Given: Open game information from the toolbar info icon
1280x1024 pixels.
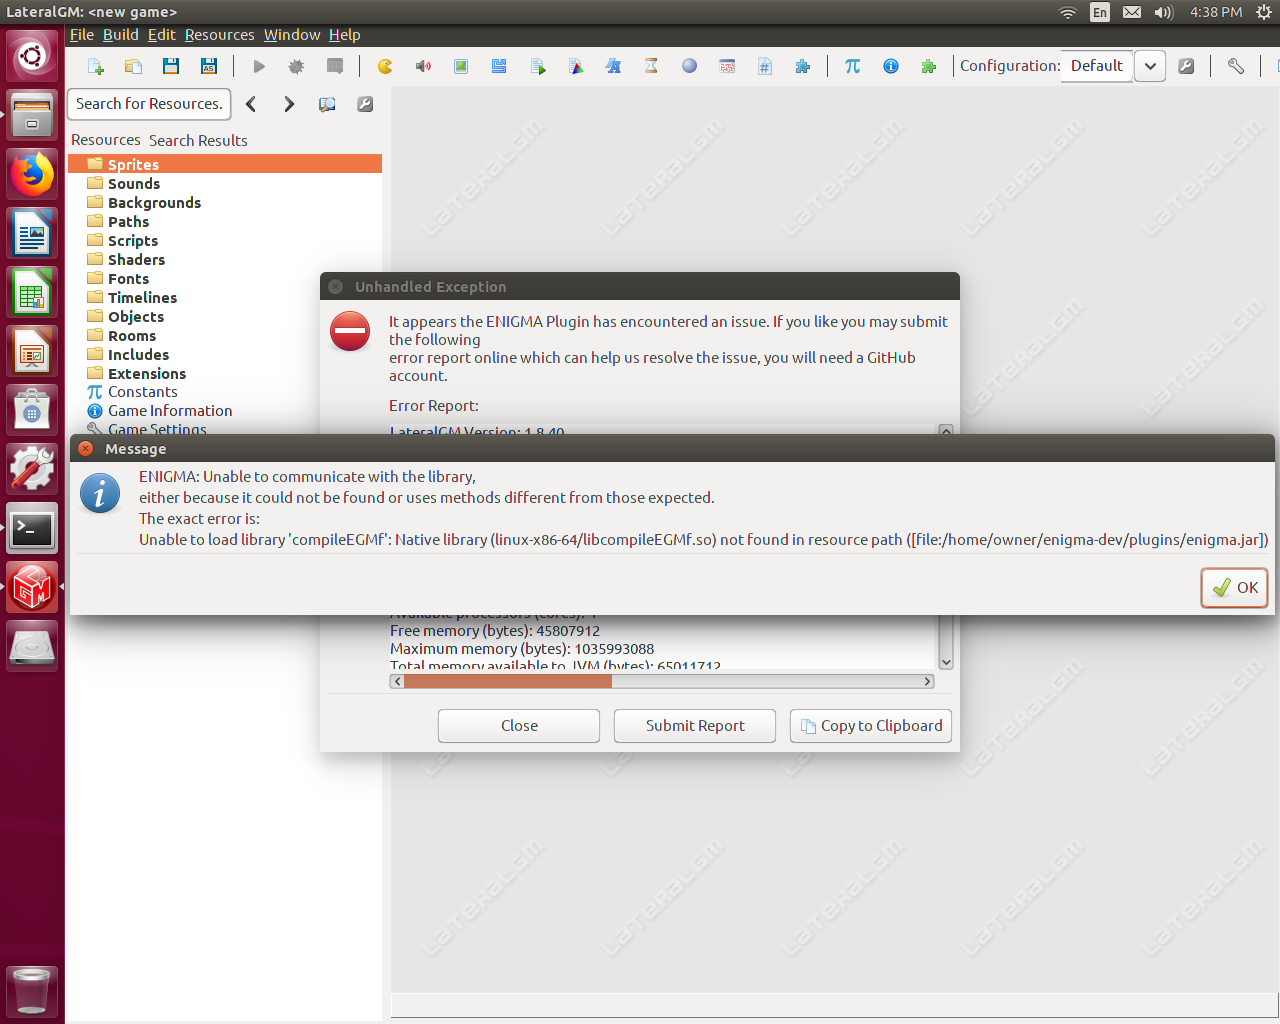Looking at the screenshot, I should (891, 66).
